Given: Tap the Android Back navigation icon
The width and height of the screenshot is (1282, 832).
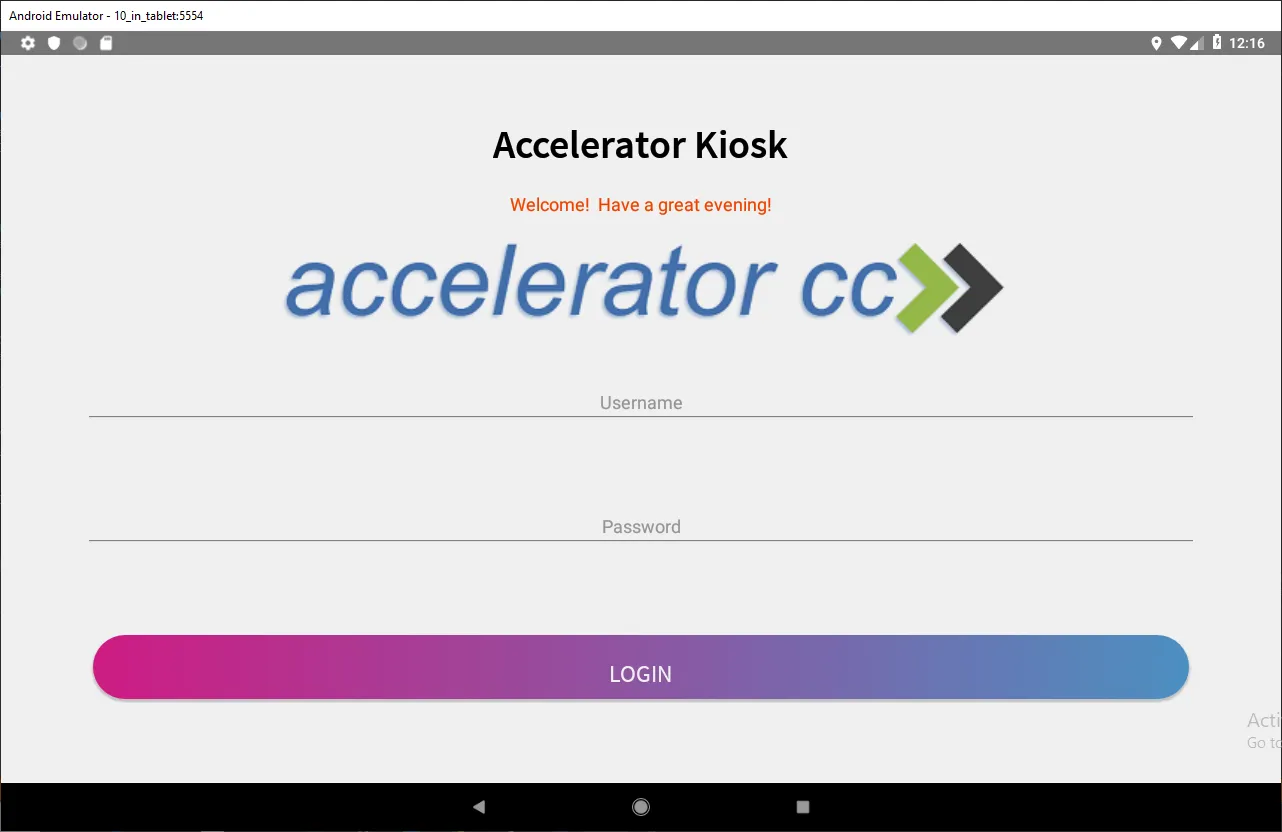Looking at the screenshot, I should [x=479, y=807].
